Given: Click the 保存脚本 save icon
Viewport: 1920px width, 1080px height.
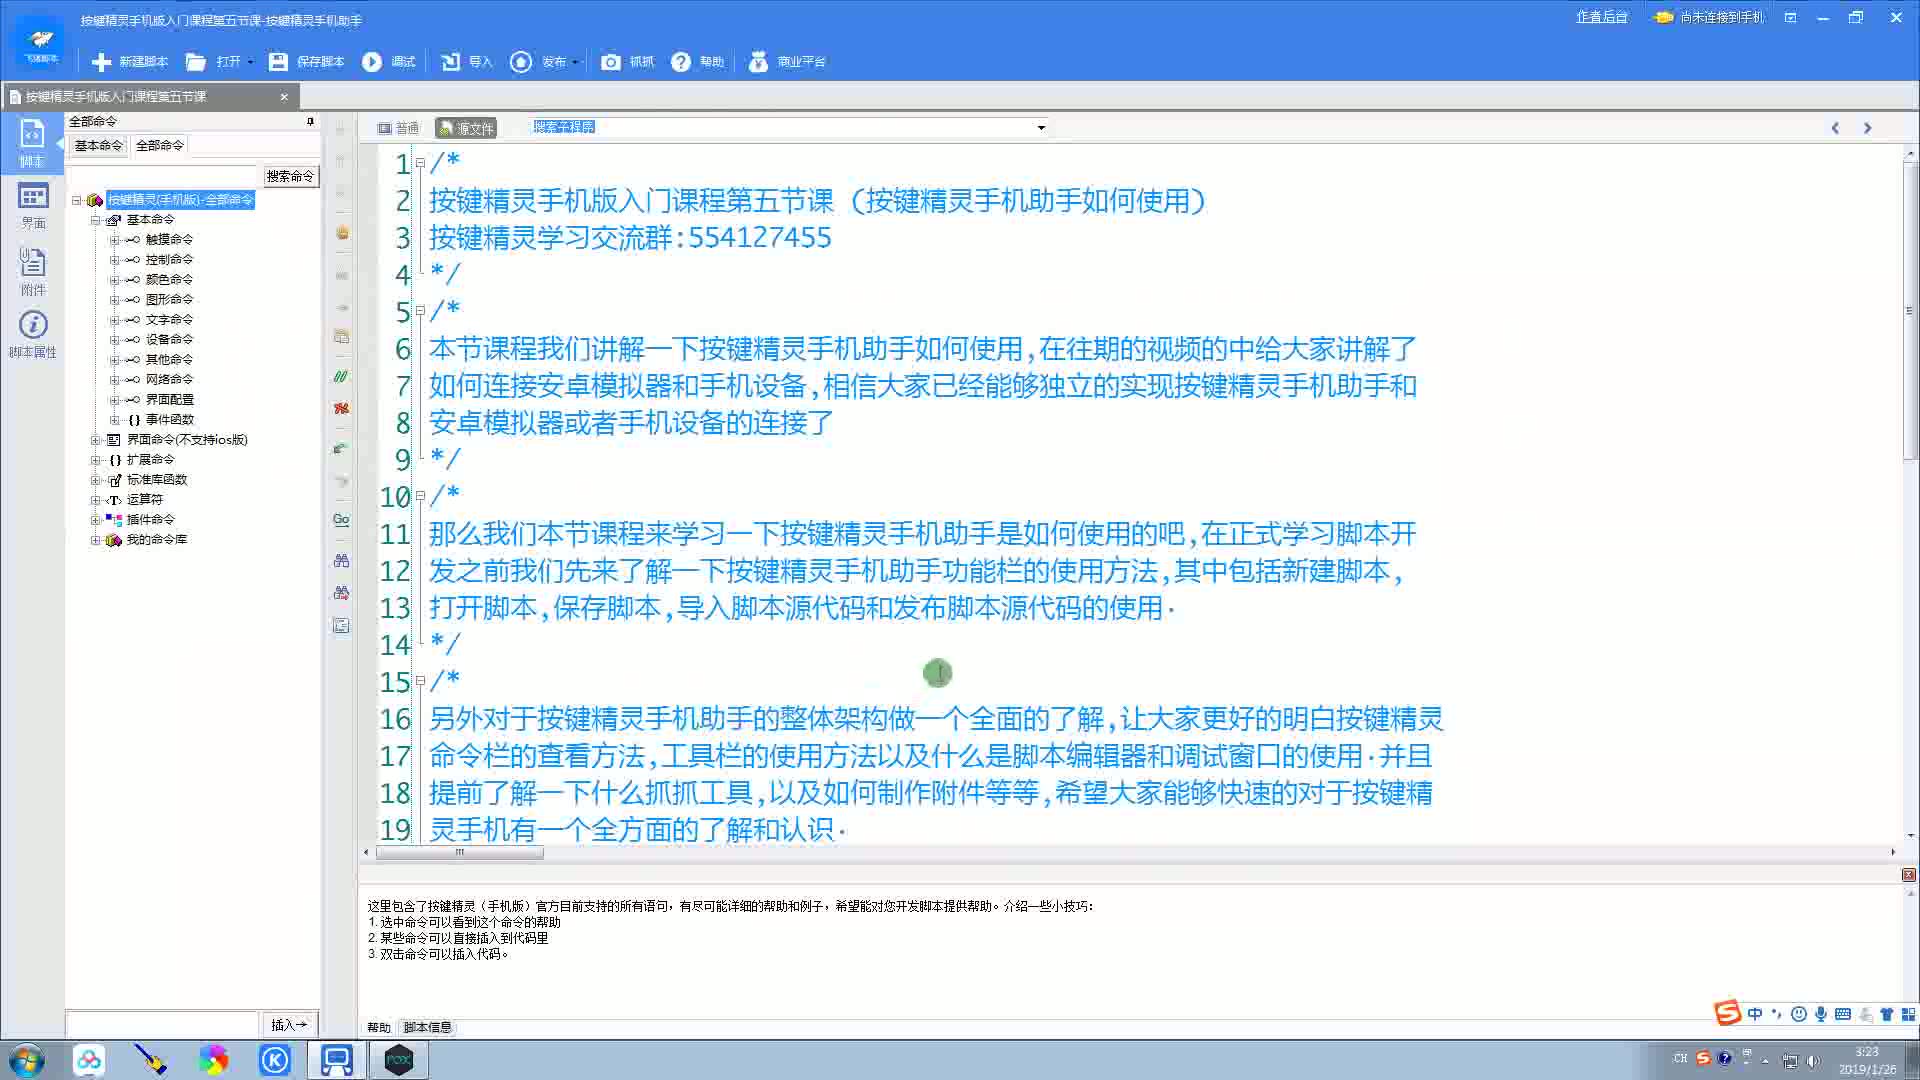Looking at the screenshot, I should point(278,62).
